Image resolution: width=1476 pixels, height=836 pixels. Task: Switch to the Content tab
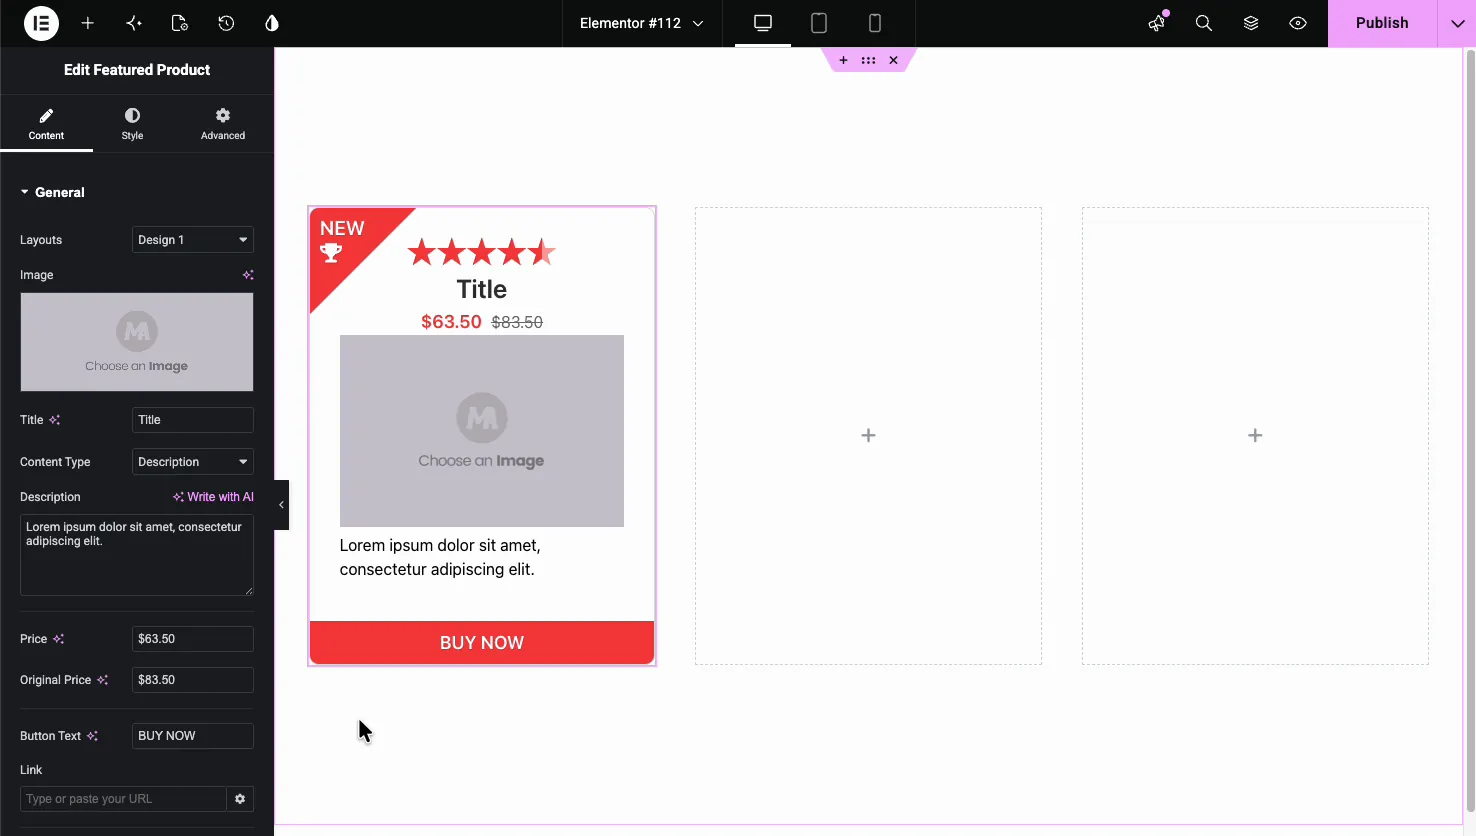(46, 124)
